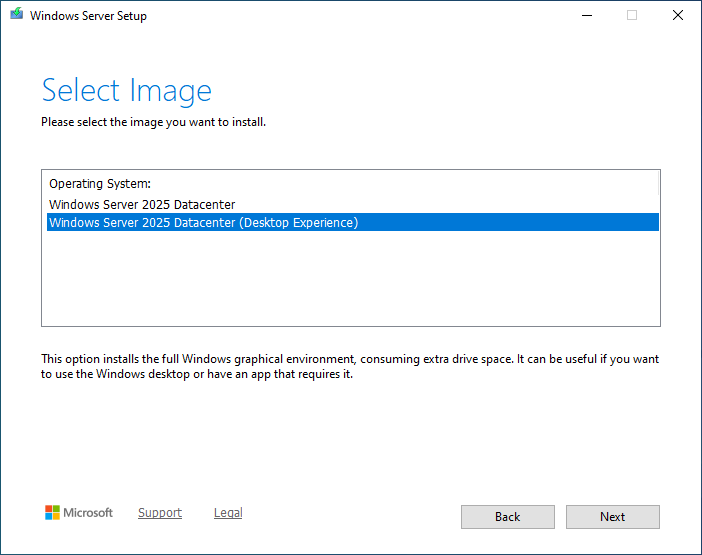Click the Microsoft four-color logo

point(52,513)
